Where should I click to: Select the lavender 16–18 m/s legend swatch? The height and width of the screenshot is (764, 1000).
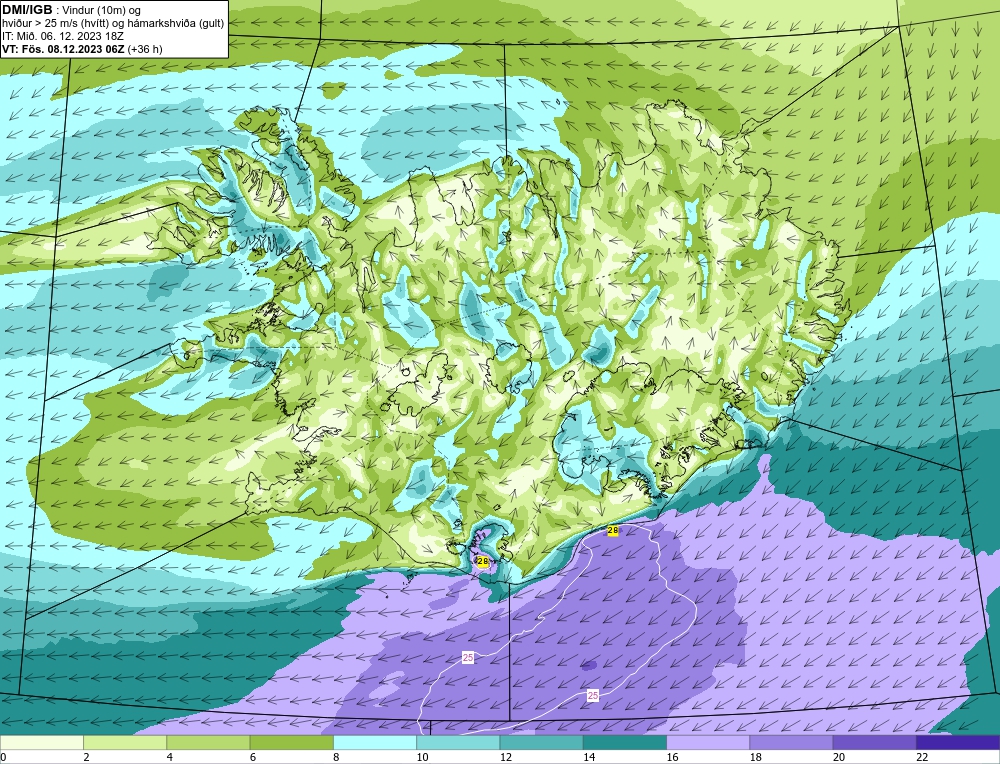(708, 742)
